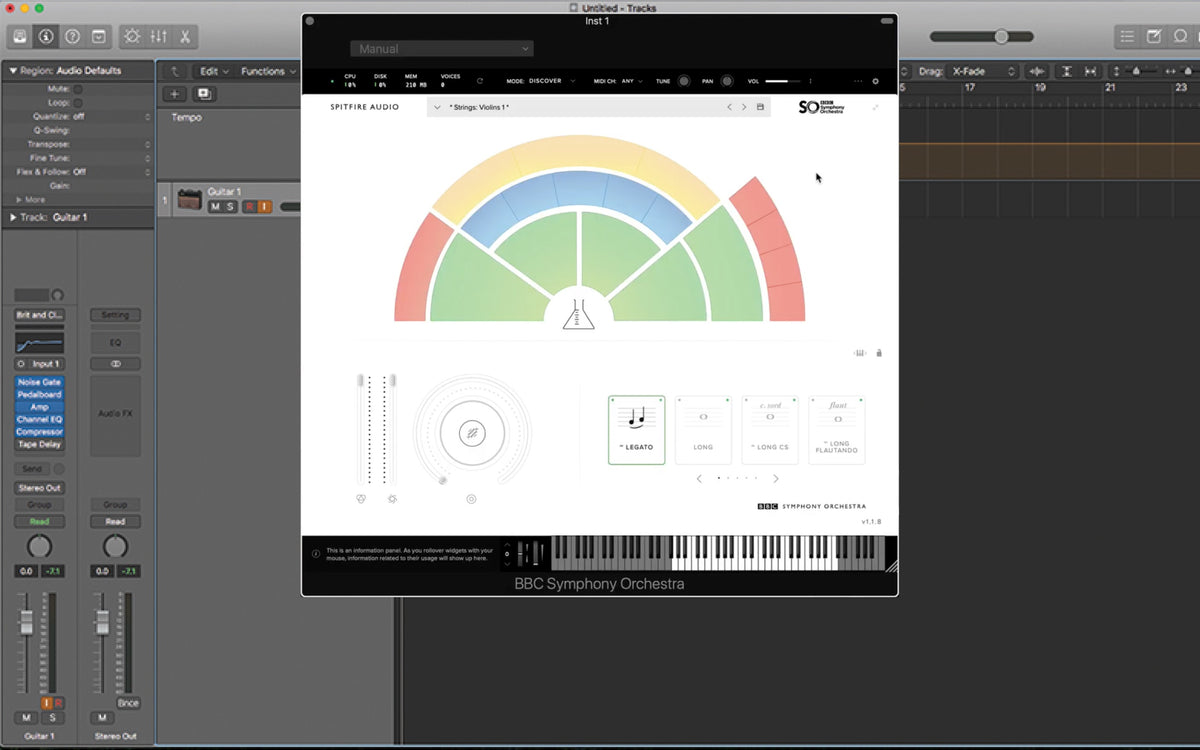Open the Library panel icon

21,37
